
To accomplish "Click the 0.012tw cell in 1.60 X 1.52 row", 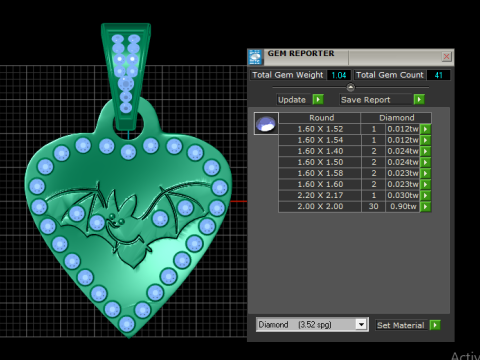I will pyautogui.click(x=403, y=129).
